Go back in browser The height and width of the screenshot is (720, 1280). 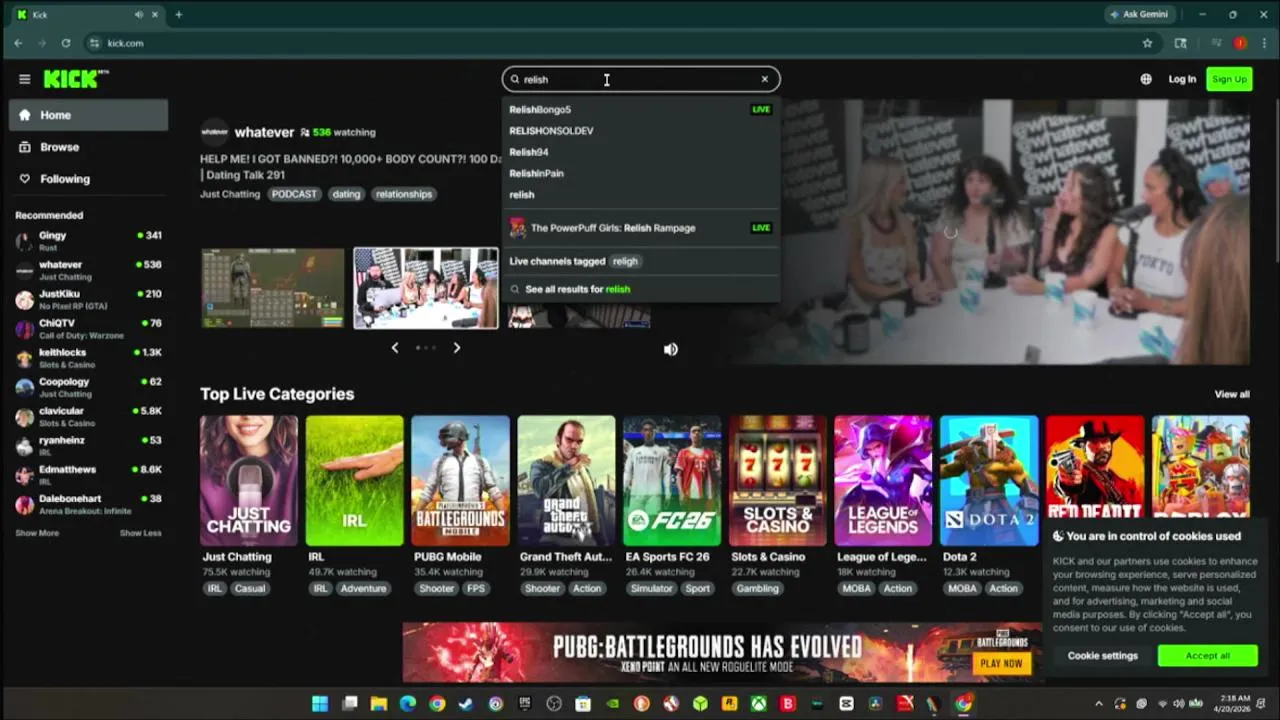tap(18, 43)
